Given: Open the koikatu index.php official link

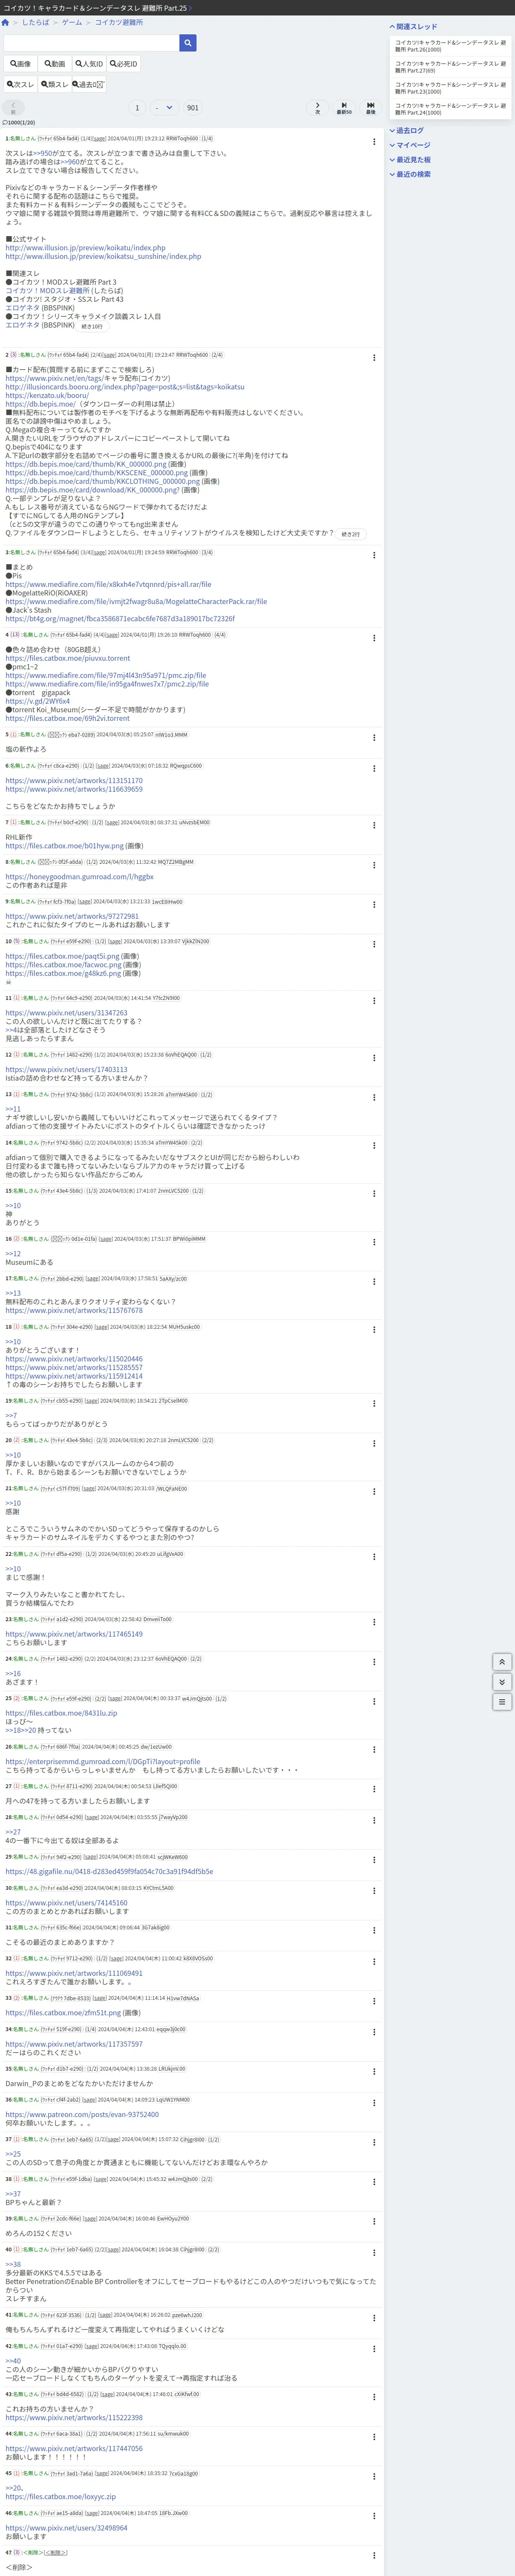Looking at the screenshot, I should [x=85, y=248].
